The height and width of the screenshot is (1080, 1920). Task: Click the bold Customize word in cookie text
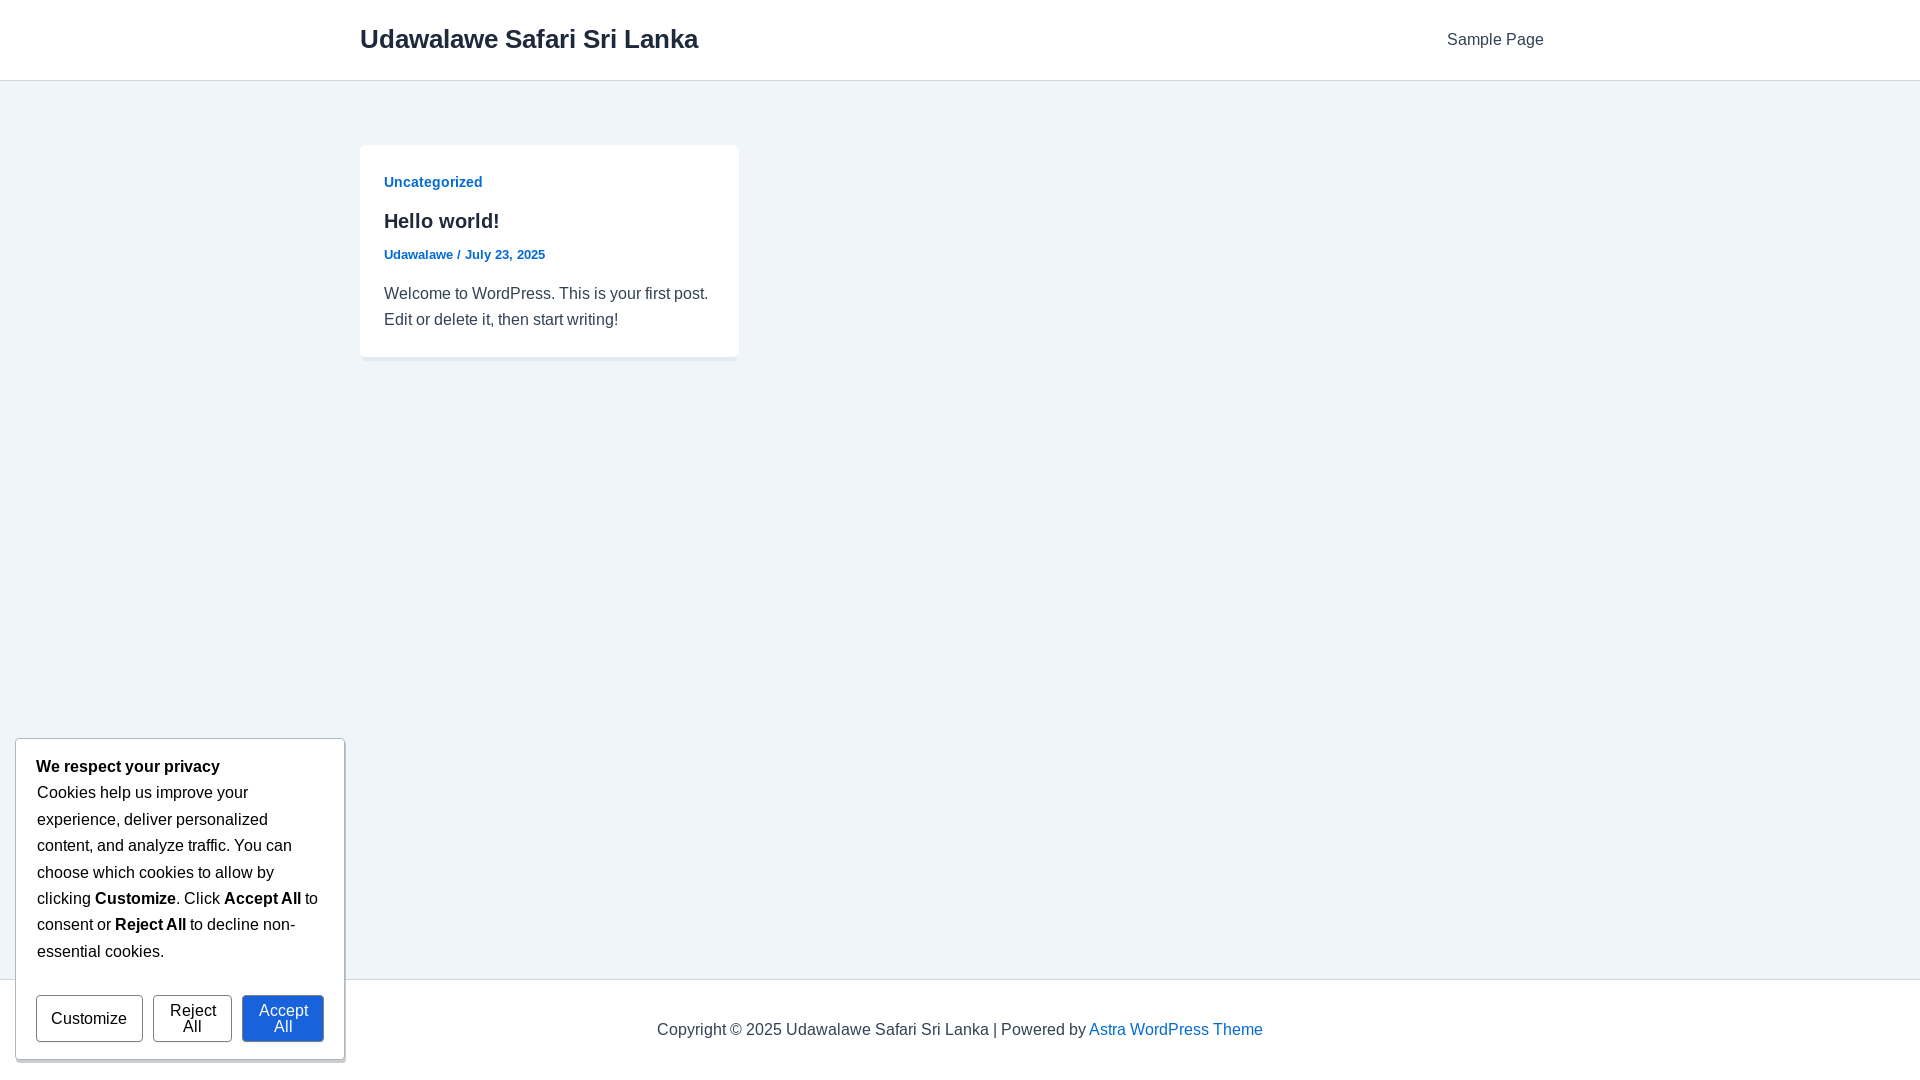[135, 899]
